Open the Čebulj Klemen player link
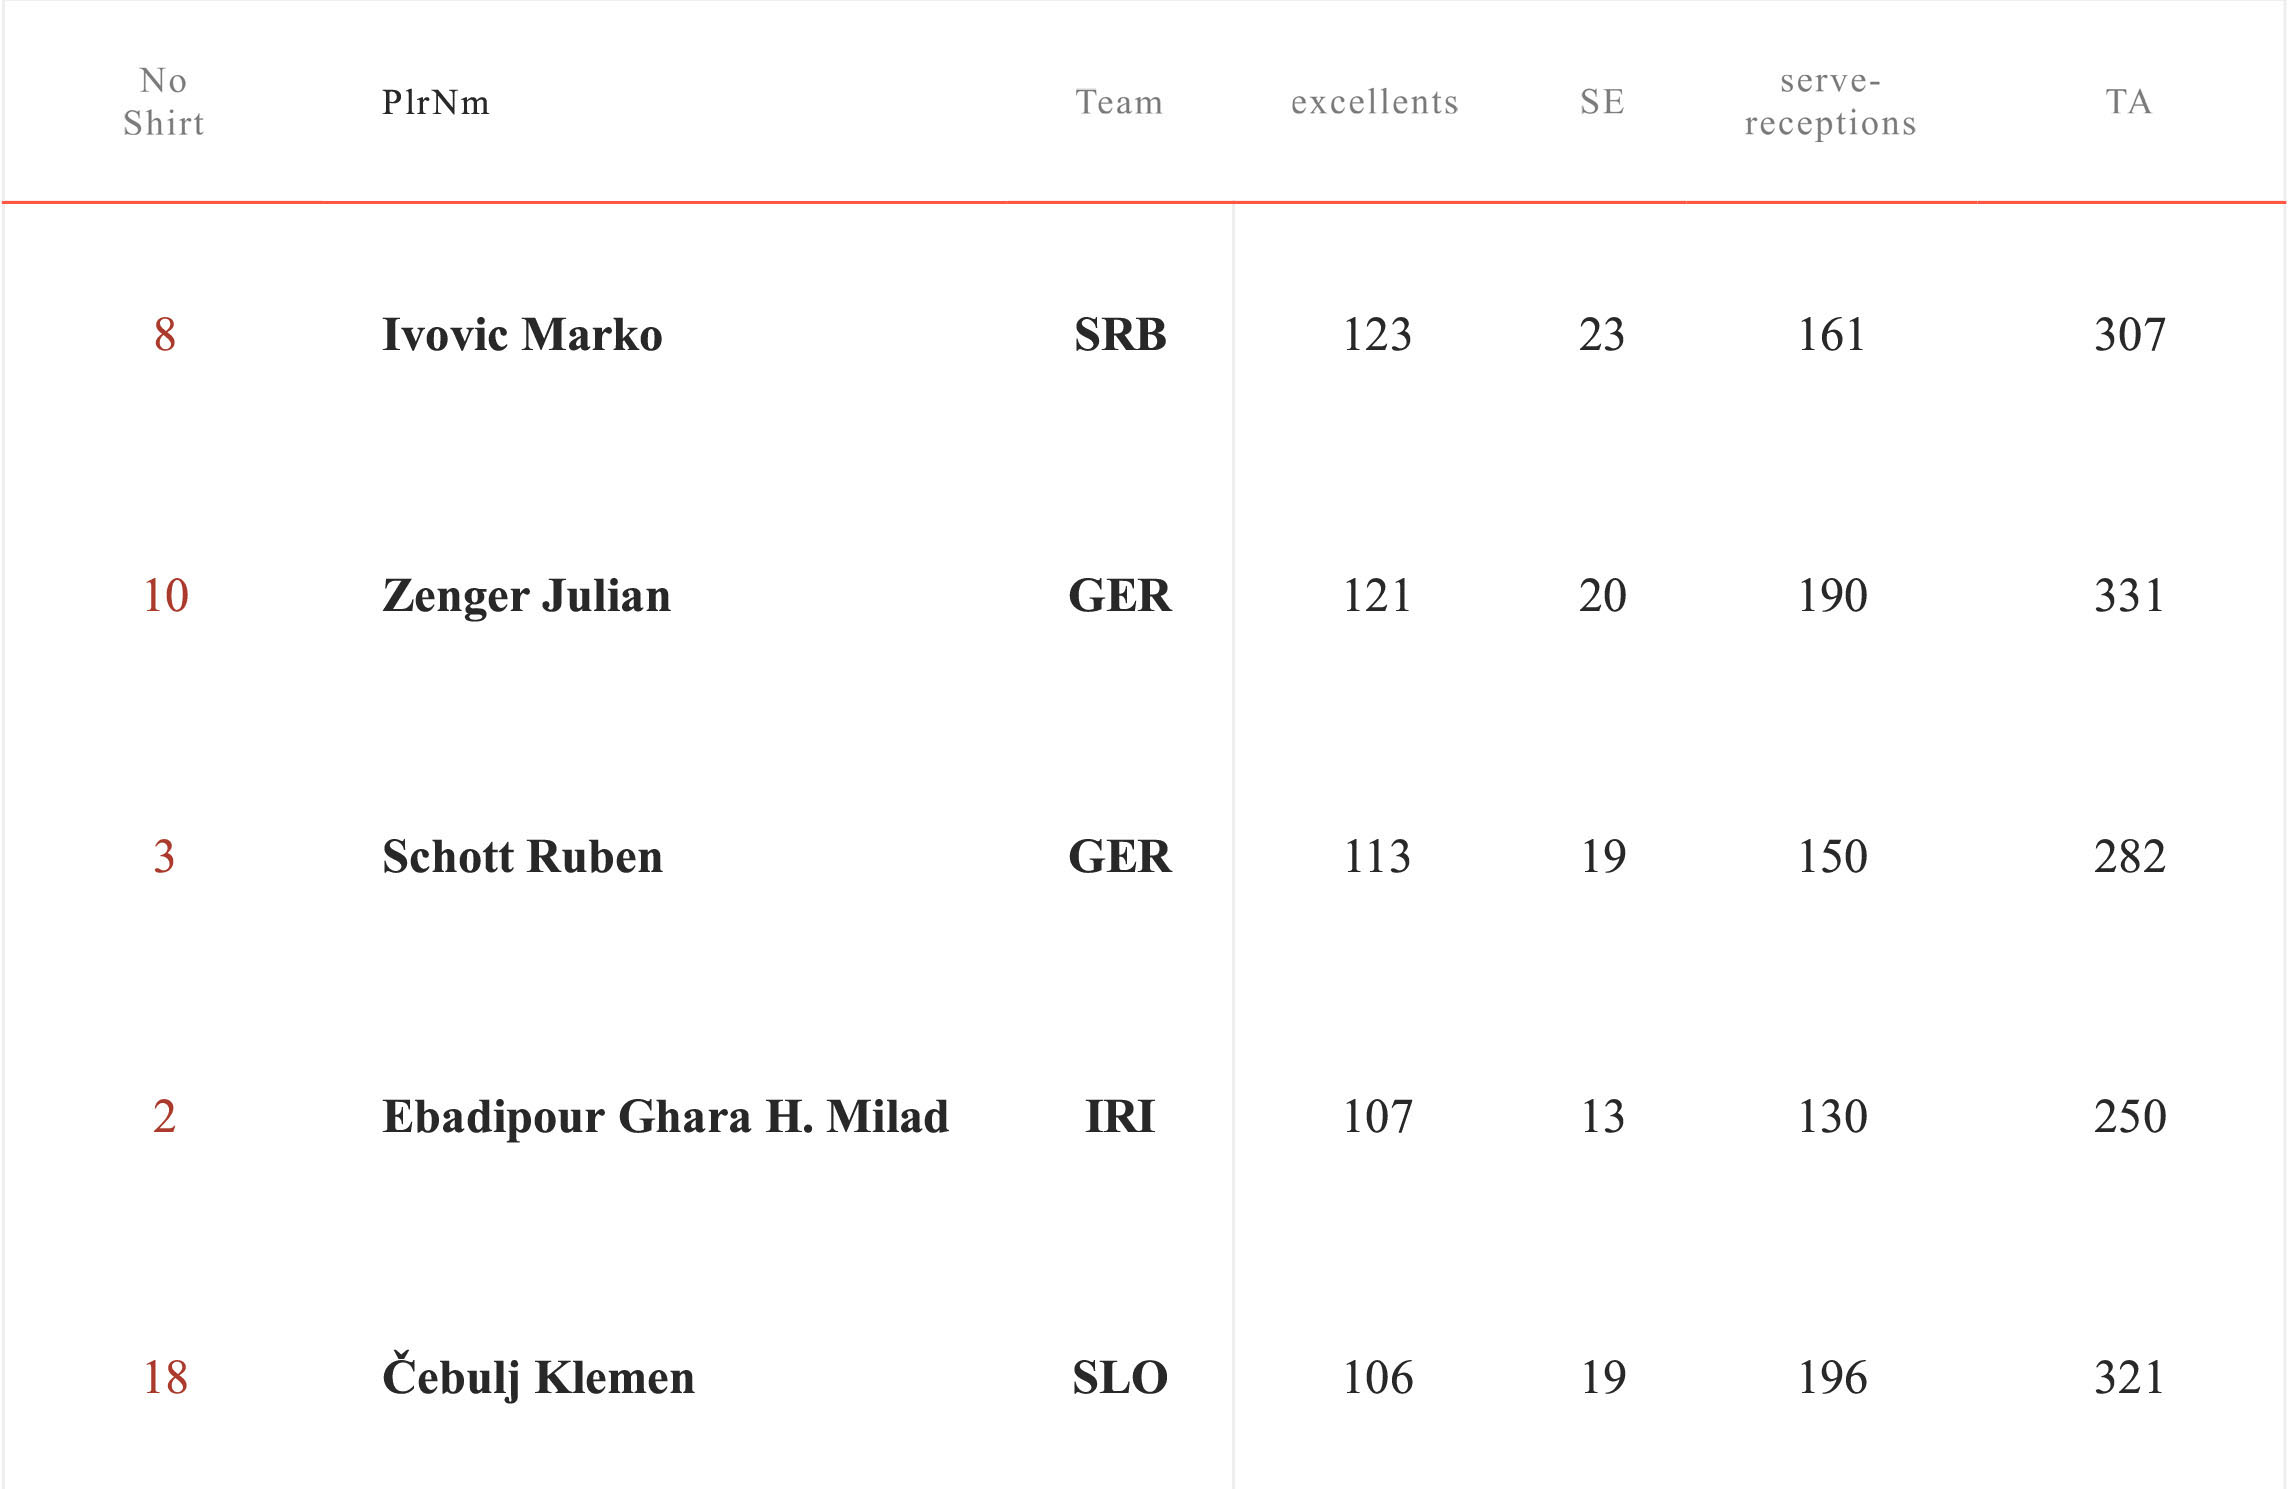The width and height of the screenshot is (2292, 1489). point(538,1377)
